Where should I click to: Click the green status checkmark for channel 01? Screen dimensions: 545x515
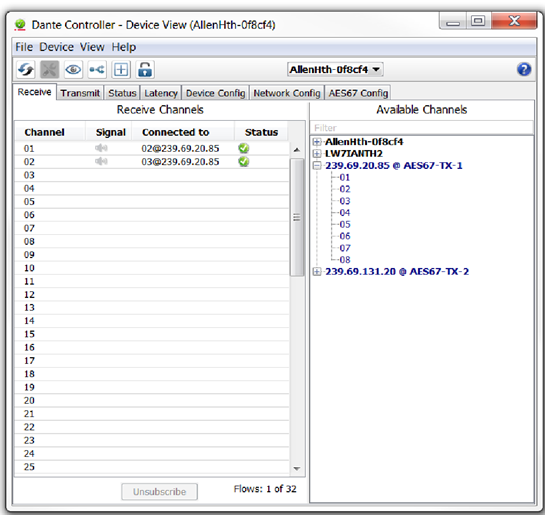(x=244, y=148)
